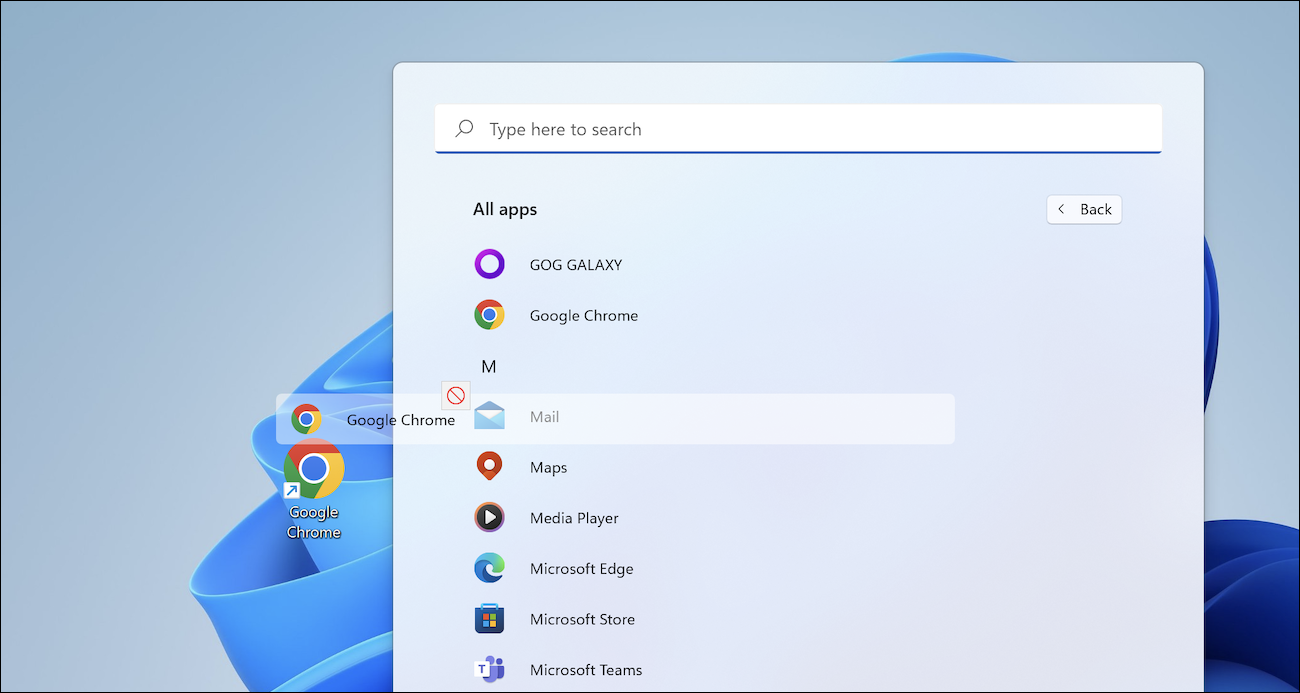Click the Mail envelope icon
Viewport: 1300px width, 693px height.
coord(489,416)
